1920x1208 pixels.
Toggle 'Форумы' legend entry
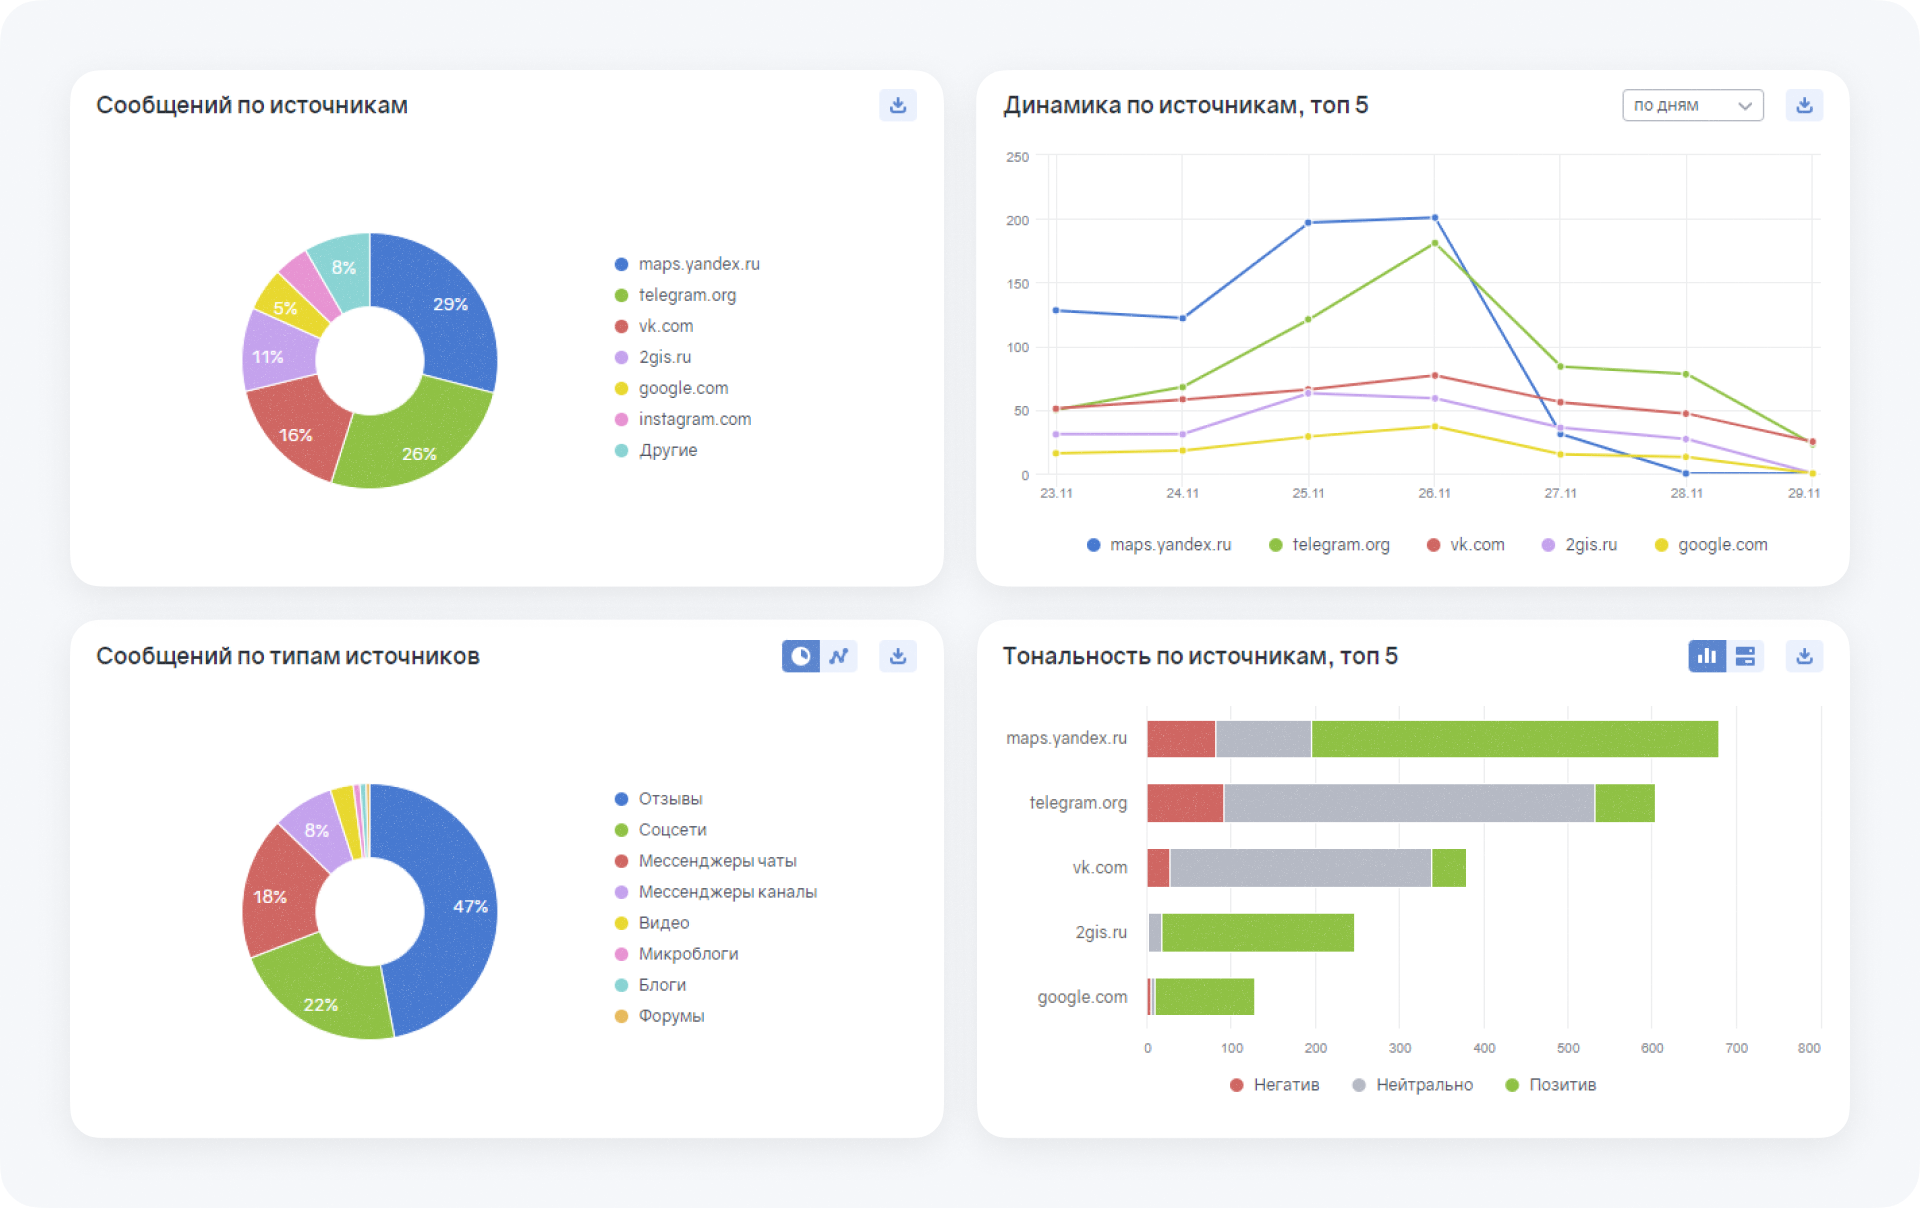point(659,1016)
